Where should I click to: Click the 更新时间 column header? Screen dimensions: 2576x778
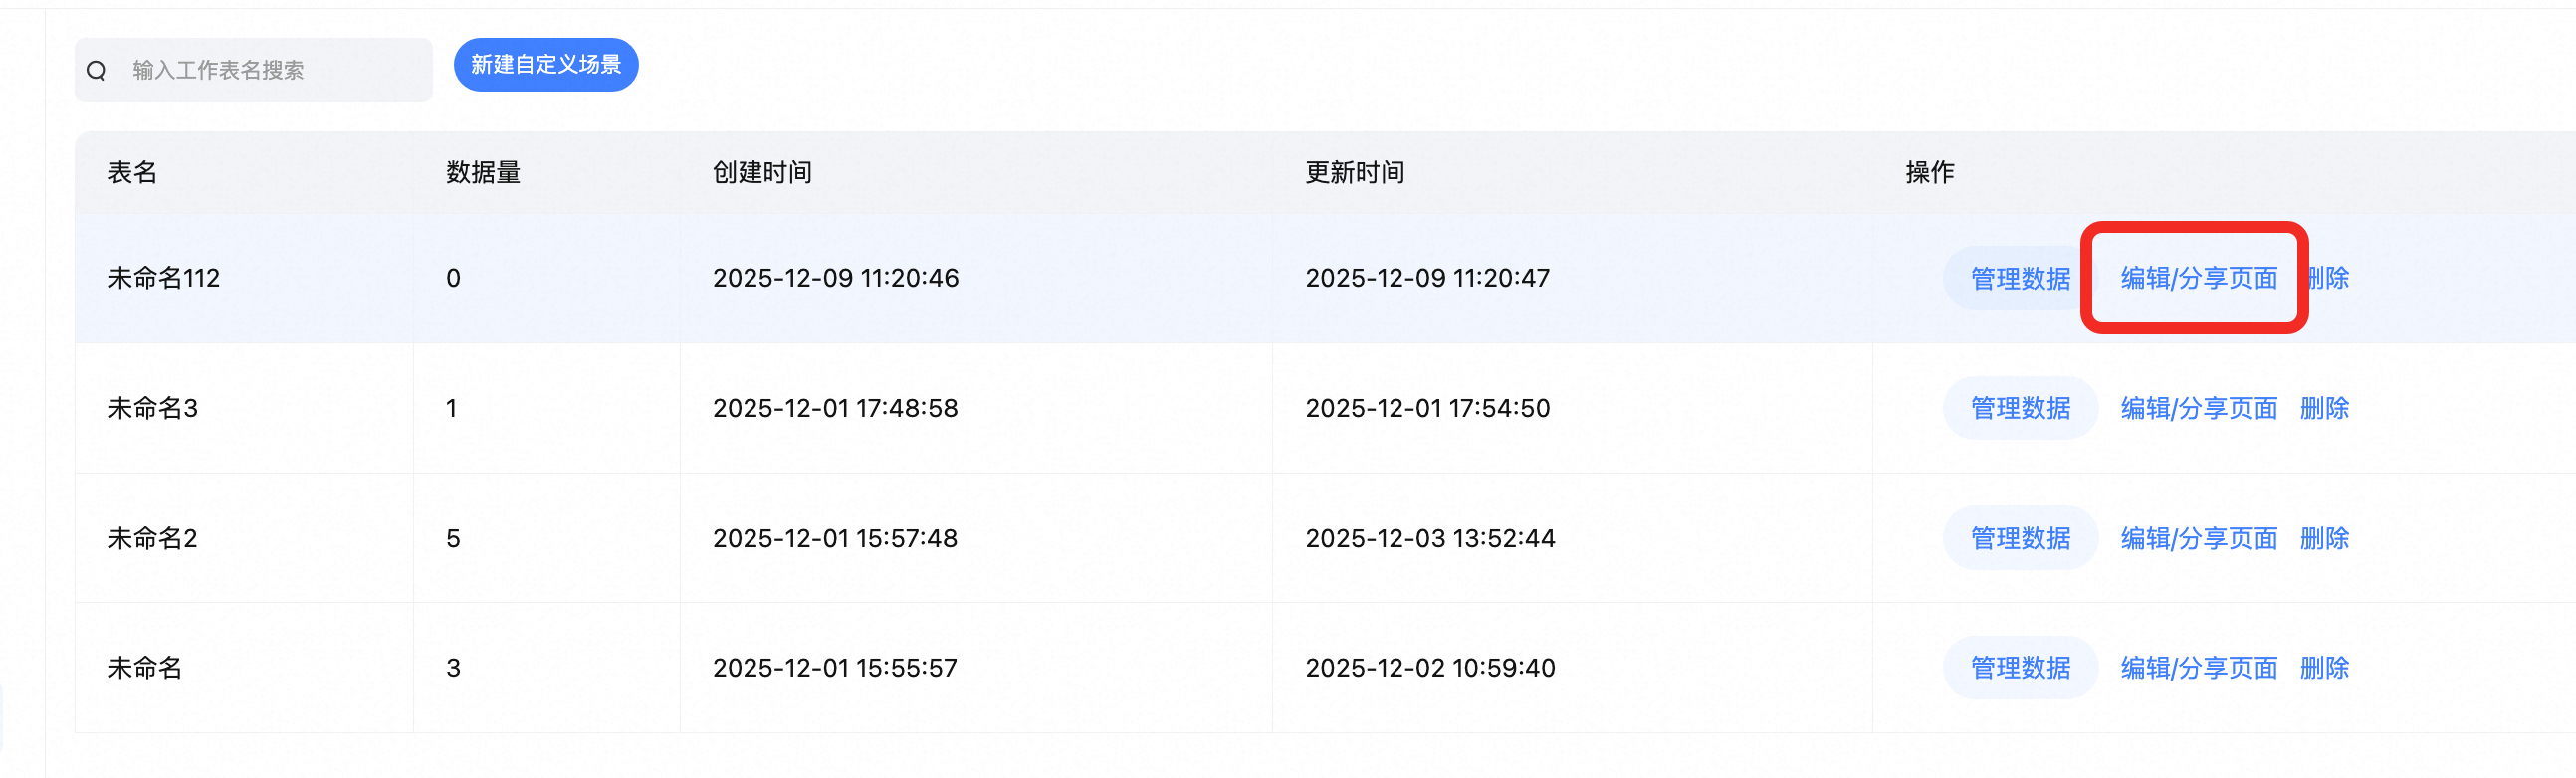click(x=1354, y=173)
